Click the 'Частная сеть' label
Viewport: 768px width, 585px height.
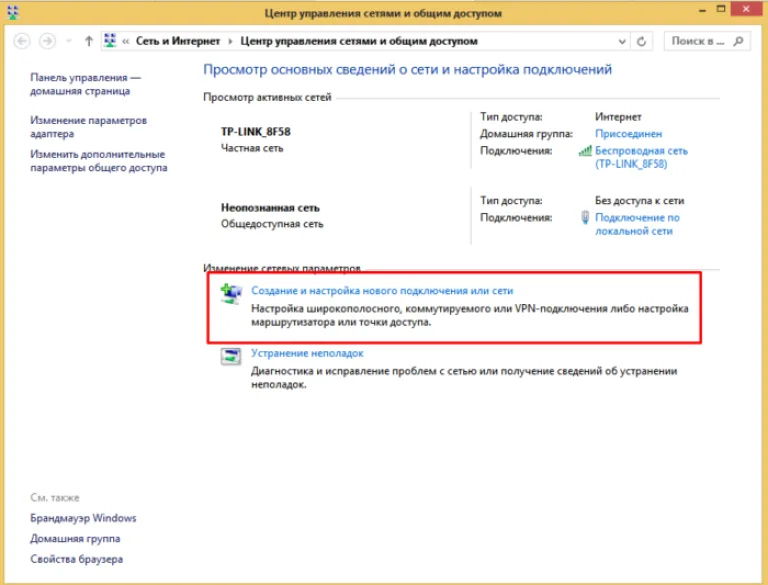click(x=252, y=148)
